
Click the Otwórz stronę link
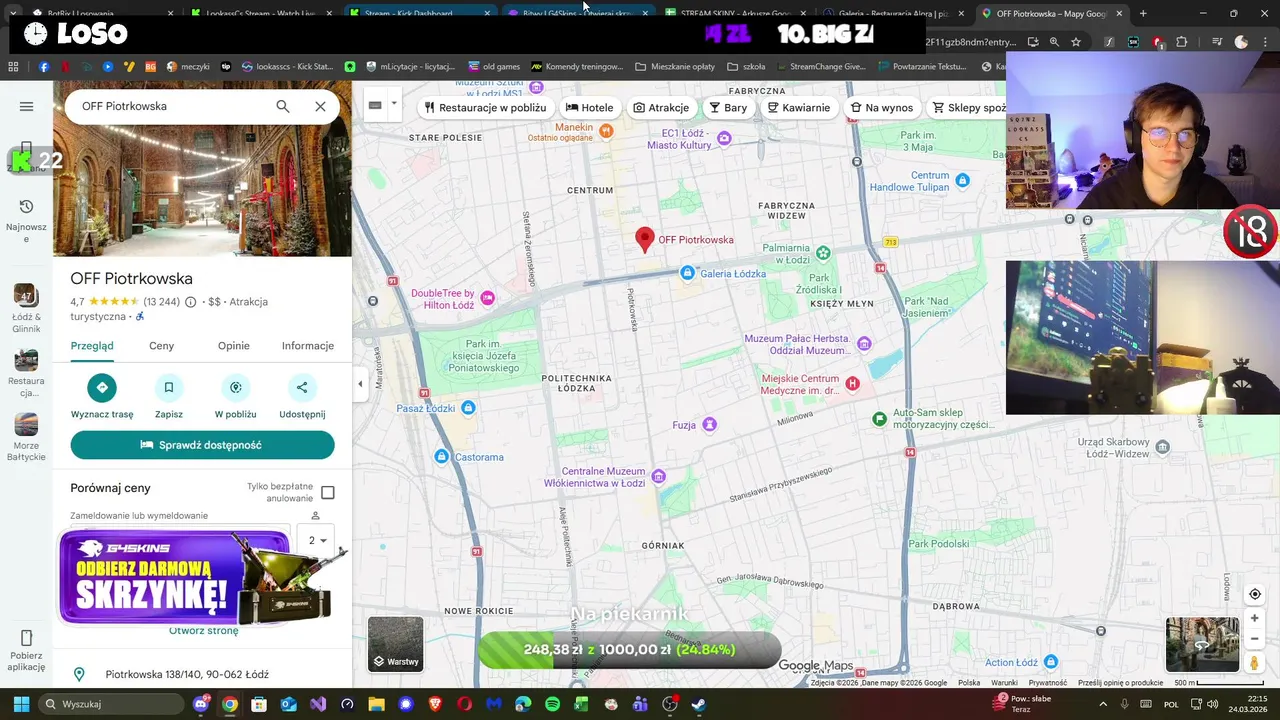pyautogui.click(x=203, y=631)
